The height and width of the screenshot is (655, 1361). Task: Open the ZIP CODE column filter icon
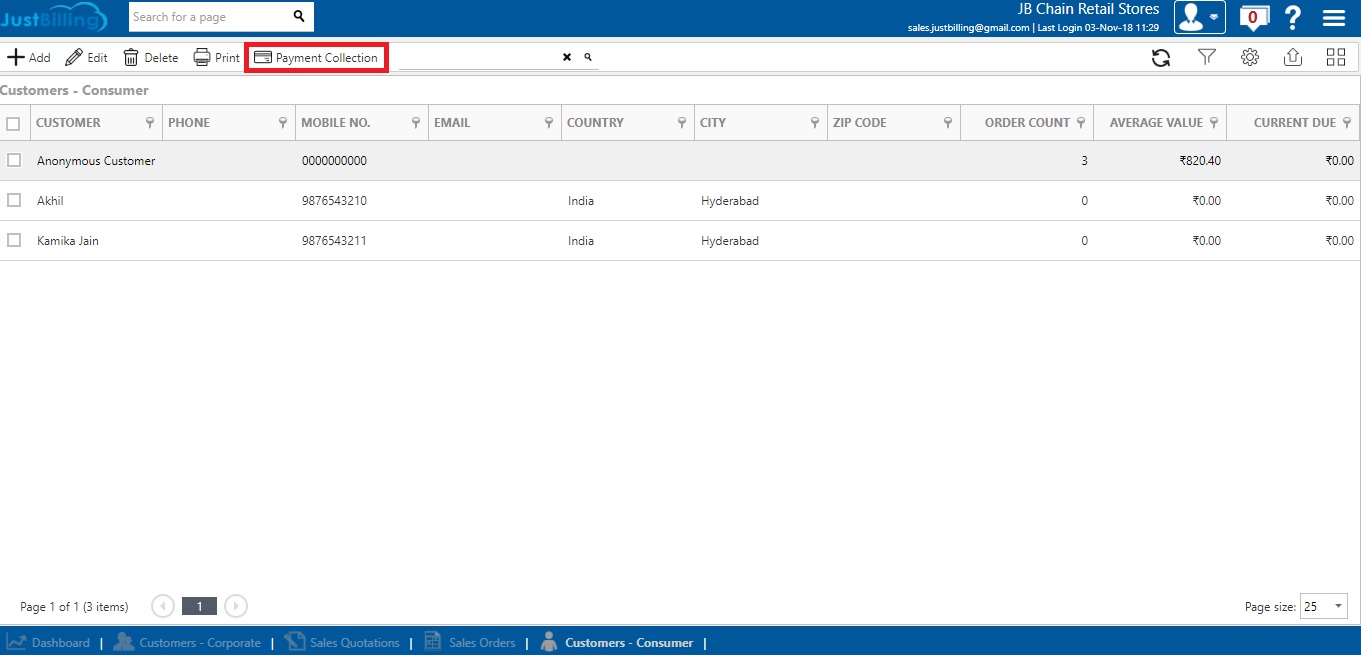pyautogui.click(x=948, y=123)
